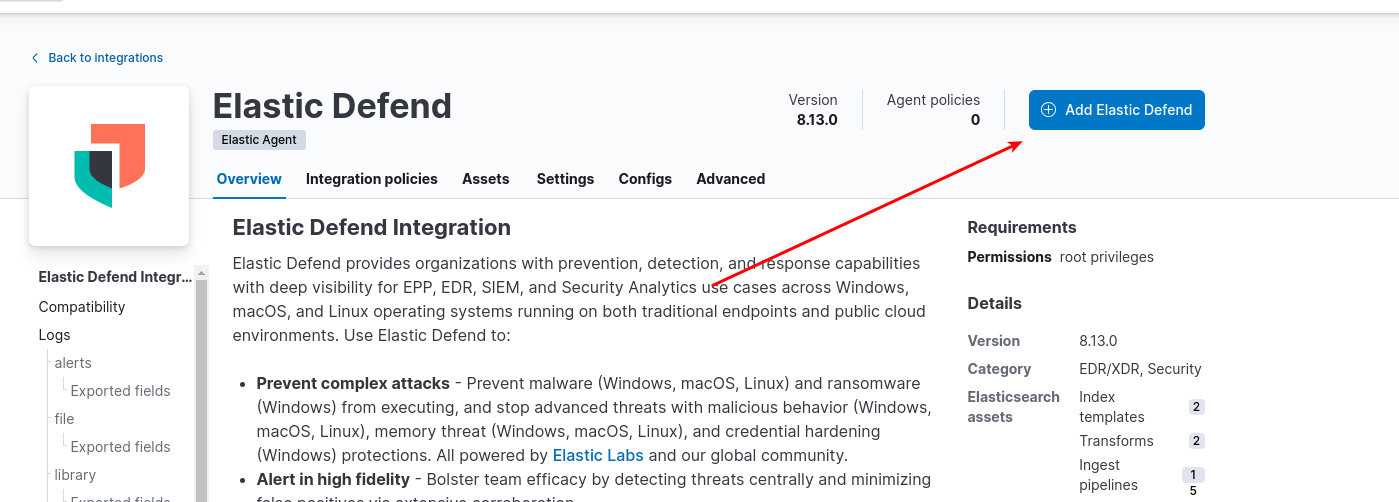Click Add Elastic Defend button
The image size is (1399, 502).
tap(1116, 110)
